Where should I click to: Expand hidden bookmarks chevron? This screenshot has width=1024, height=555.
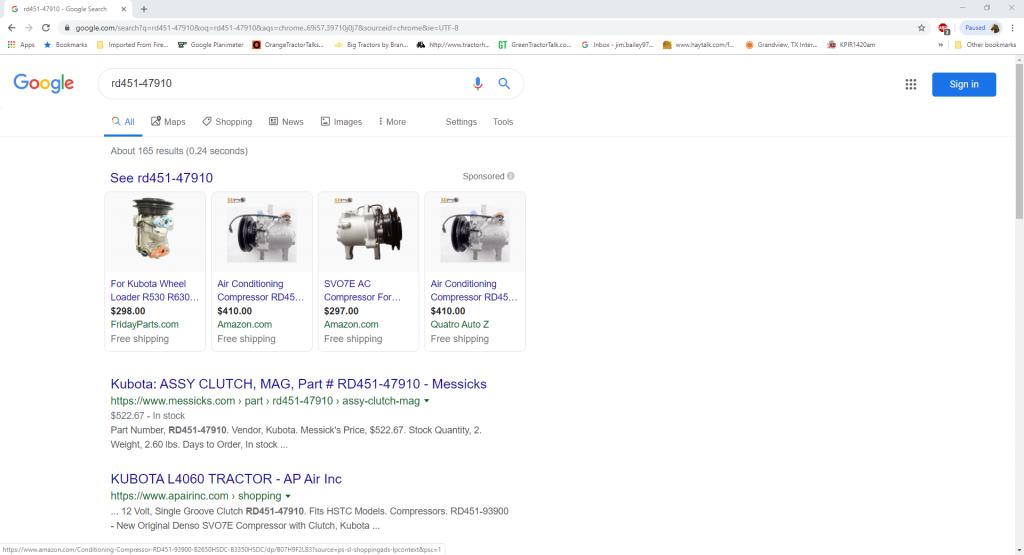pos(940,45)
